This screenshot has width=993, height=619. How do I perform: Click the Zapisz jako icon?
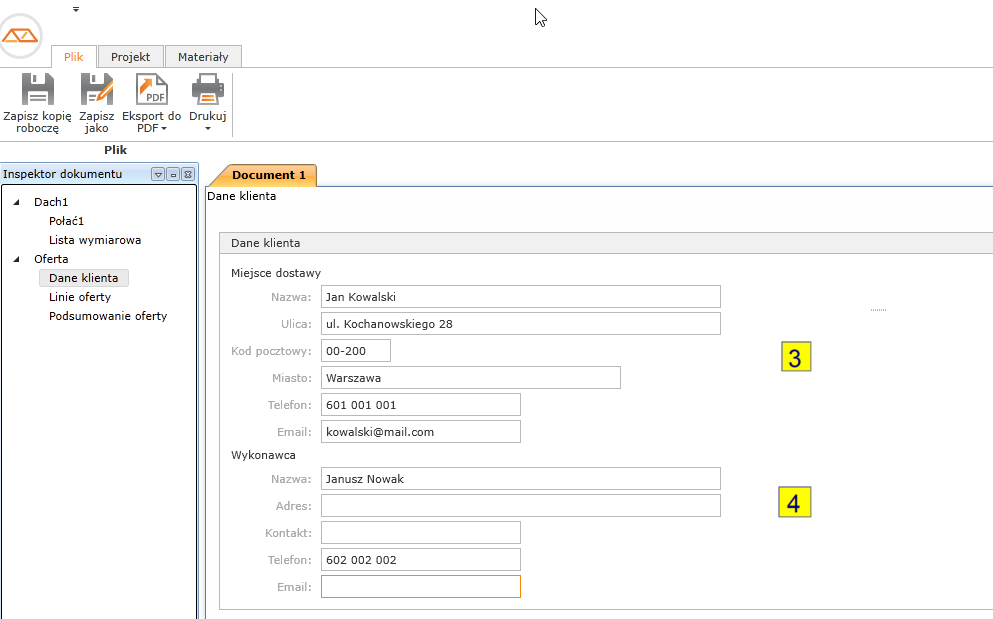click(x=97, y=90)
